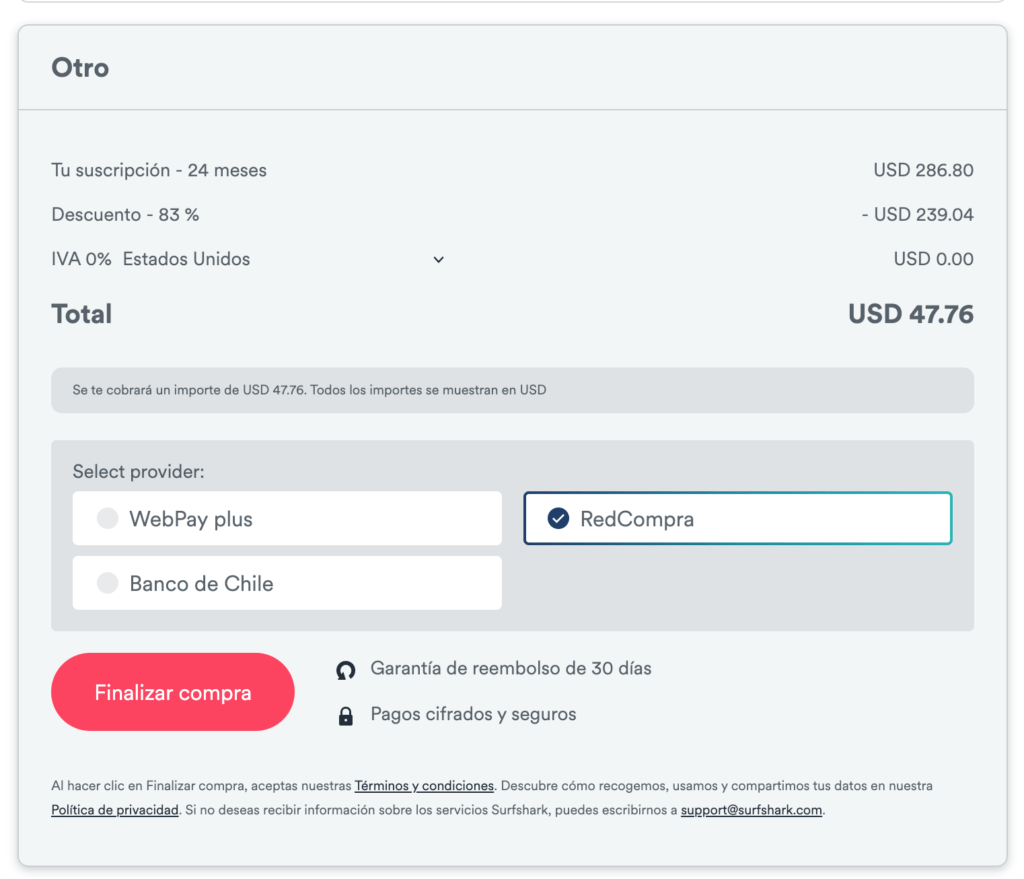The image size is (1024, 879).
Task: Click the Tu suscripción - 24 meses line
Action: [x=159, y=170]
